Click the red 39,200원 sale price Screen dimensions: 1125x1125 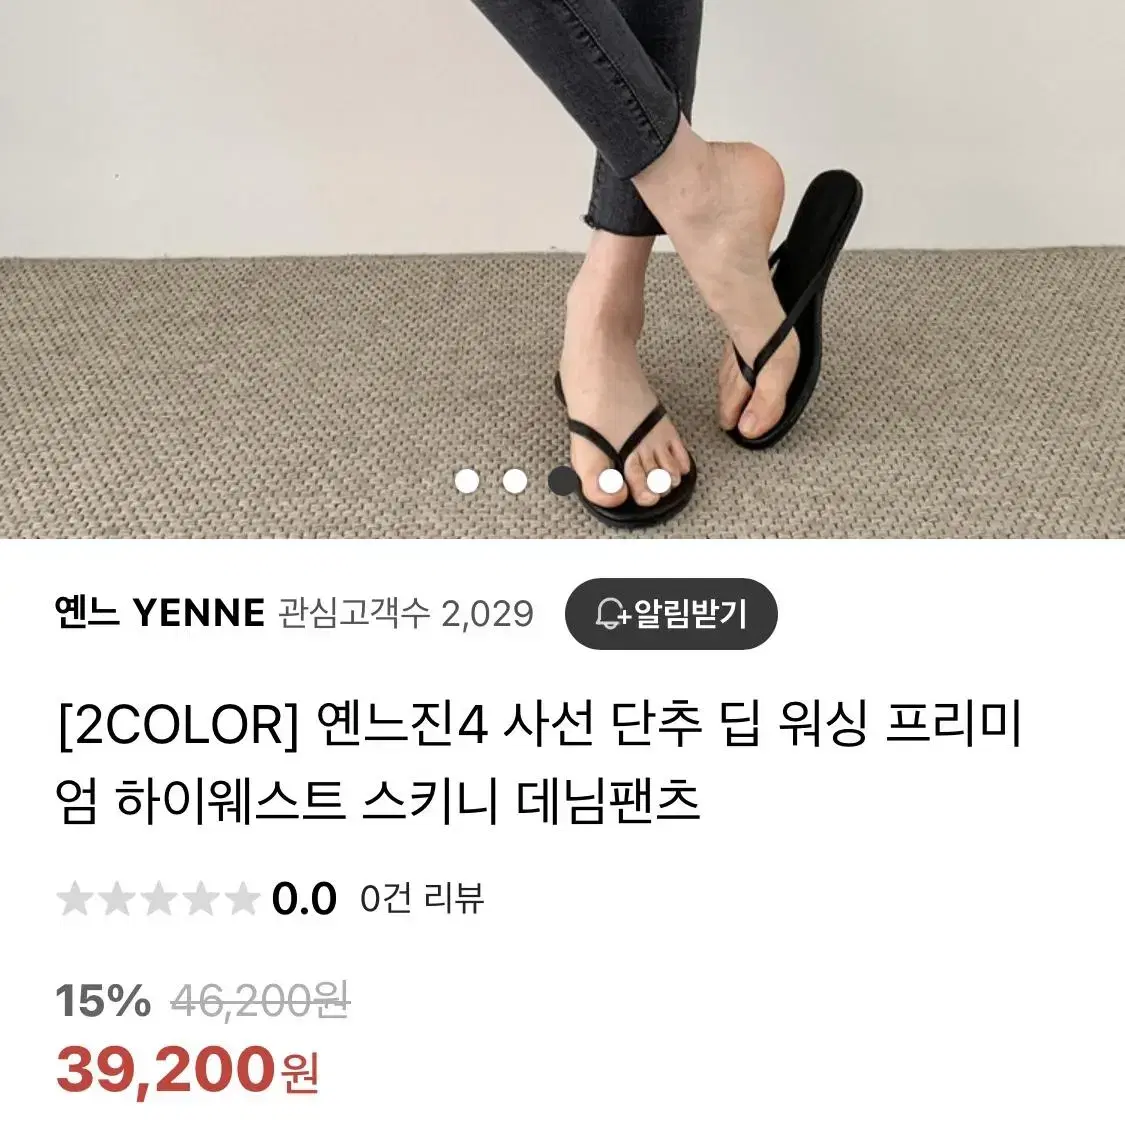187,1070
